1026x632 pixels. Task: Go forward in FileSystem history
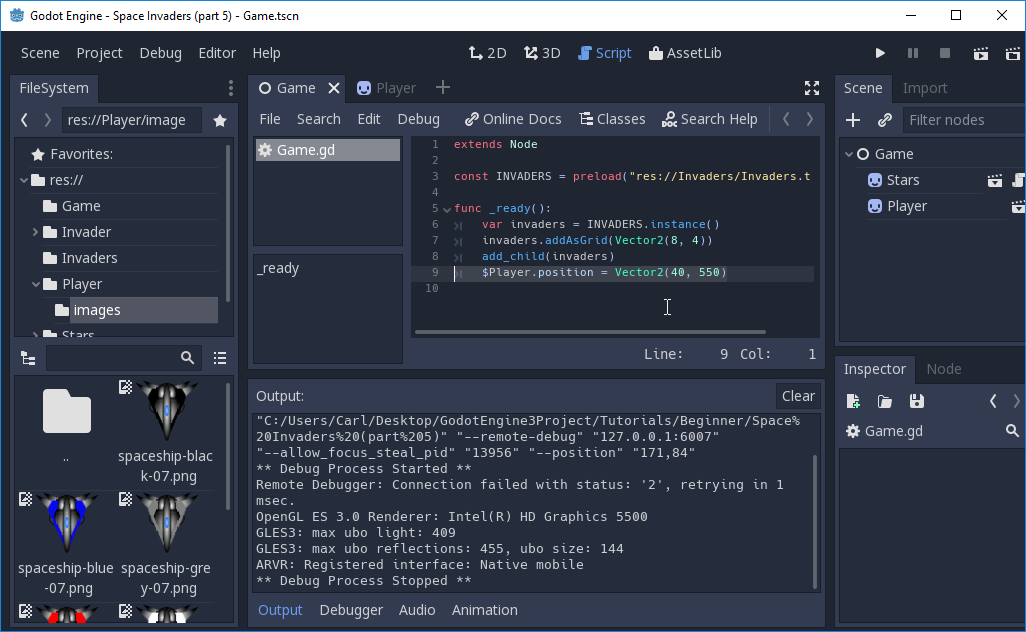[x=47, y=120]
